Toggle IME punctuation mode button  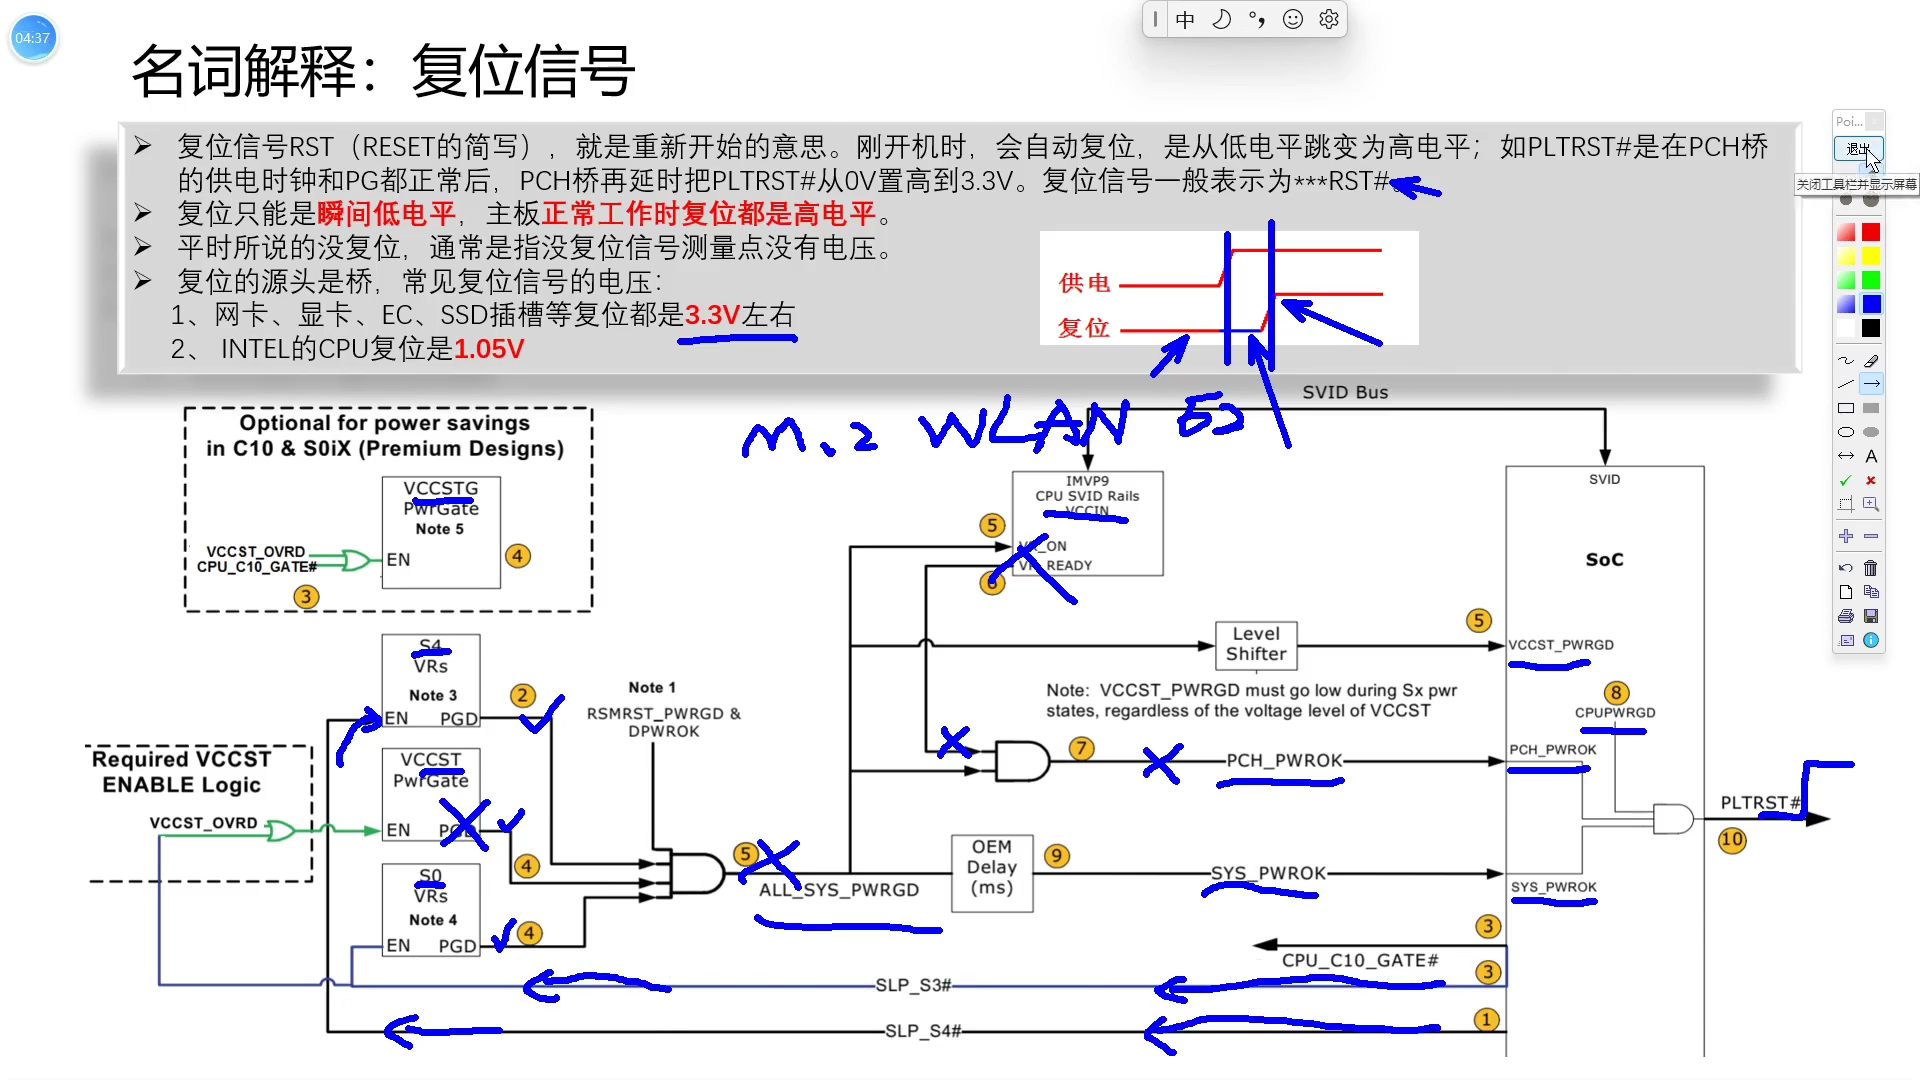[1257, 20]
